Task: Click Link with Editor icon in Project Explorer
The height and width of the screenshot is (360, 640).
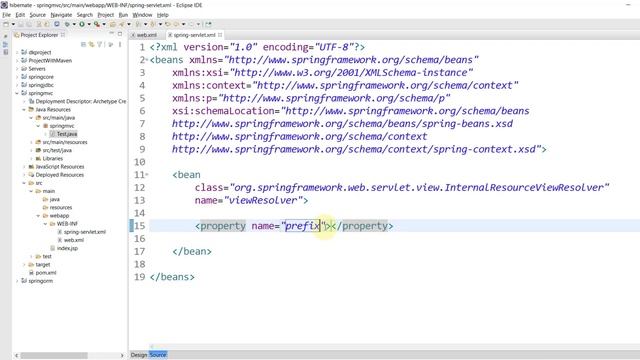Action: point(91,44)
